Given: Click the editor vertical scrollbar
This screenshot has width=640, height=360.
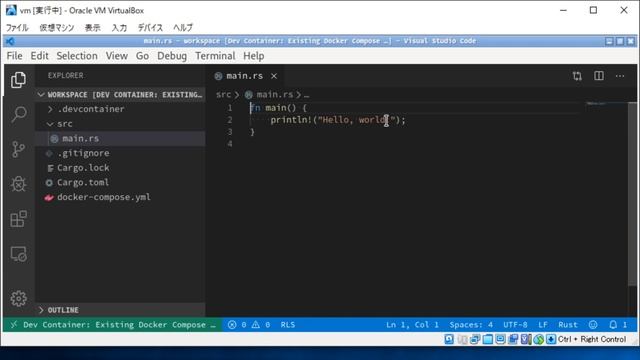Looking at the screenshot, I should 632,194.
